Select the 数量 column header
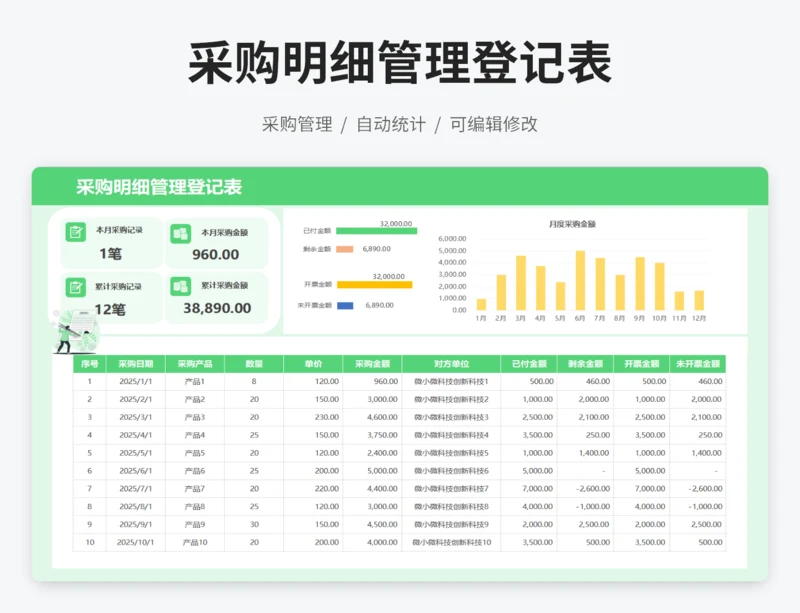Image resolution: width=800 pixels, height=613 pixels. pos(254,364)
